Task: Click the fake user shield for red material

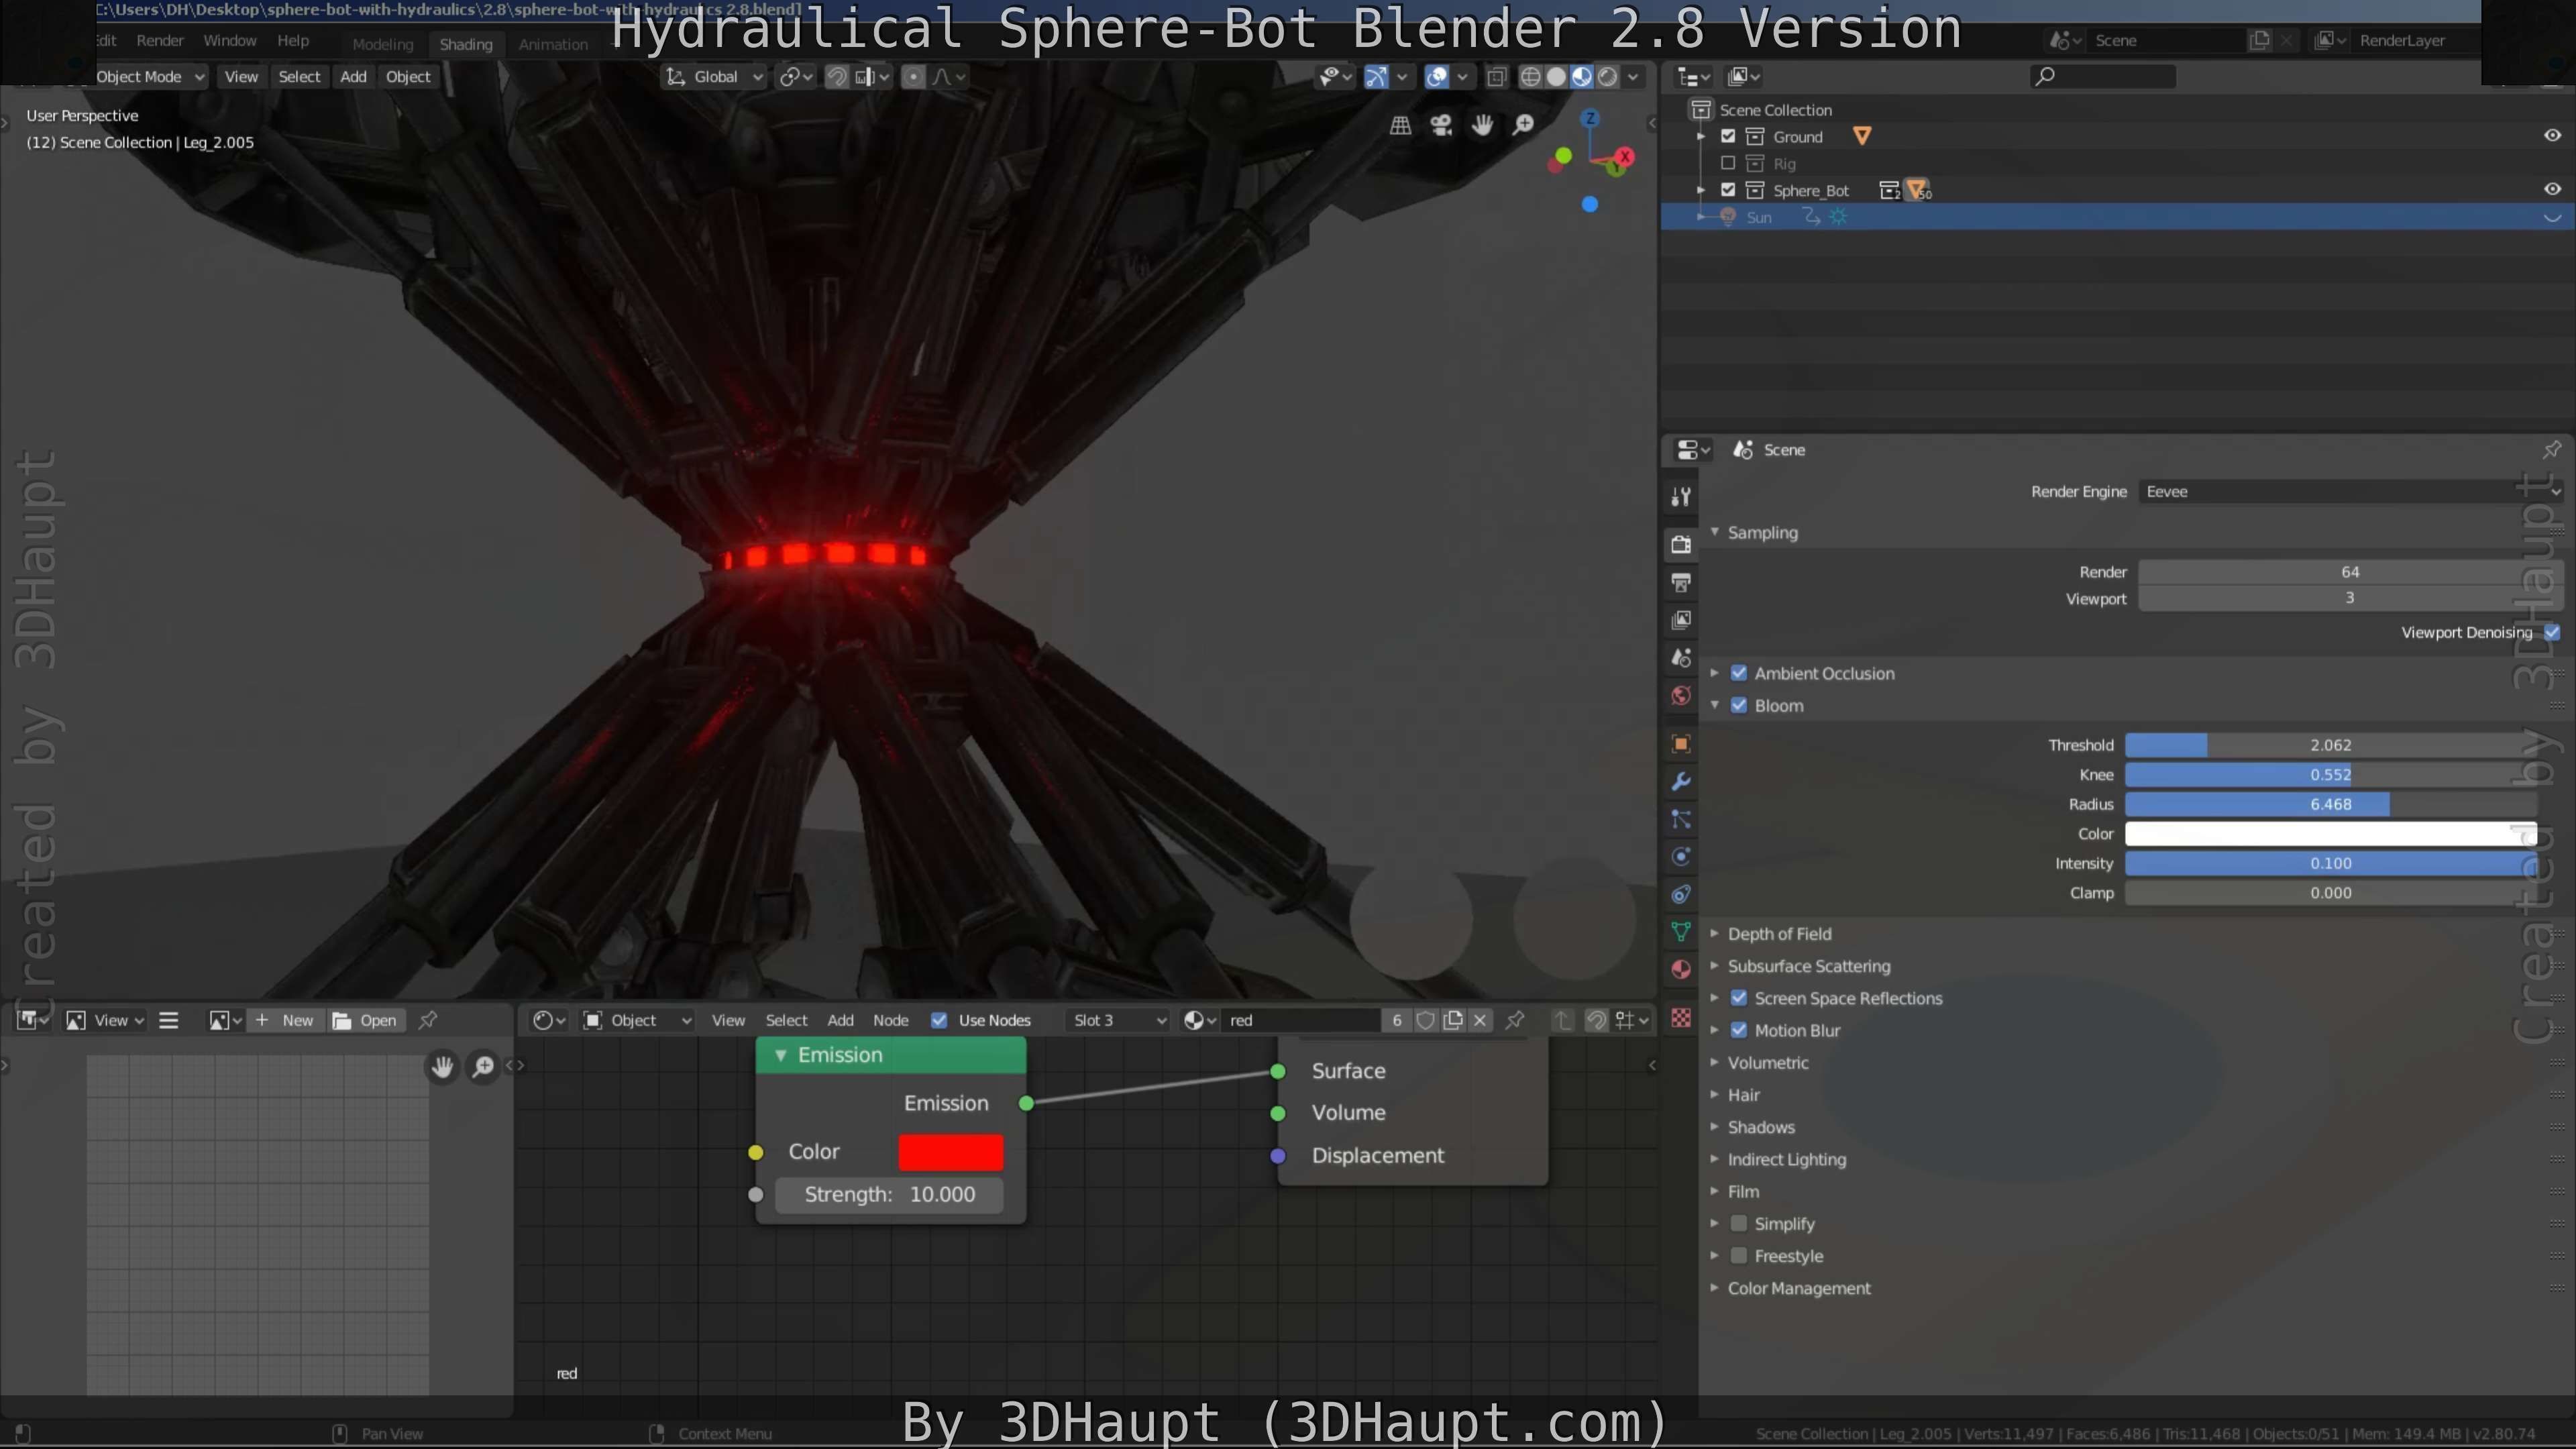Action: click(x=1426, y=1020)
